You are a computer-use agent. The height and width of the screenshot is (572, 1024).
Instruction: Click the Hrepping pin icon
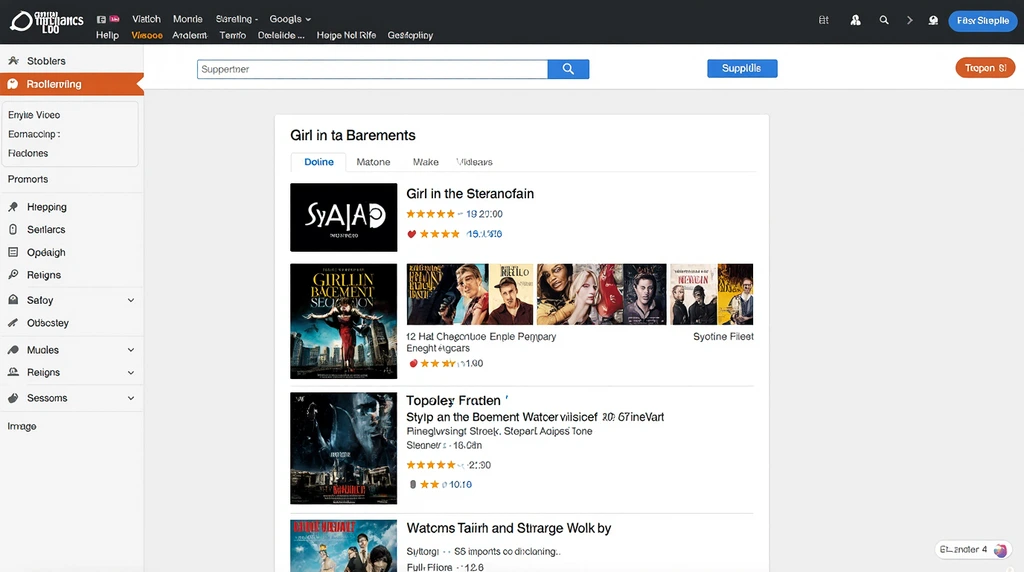13,207
